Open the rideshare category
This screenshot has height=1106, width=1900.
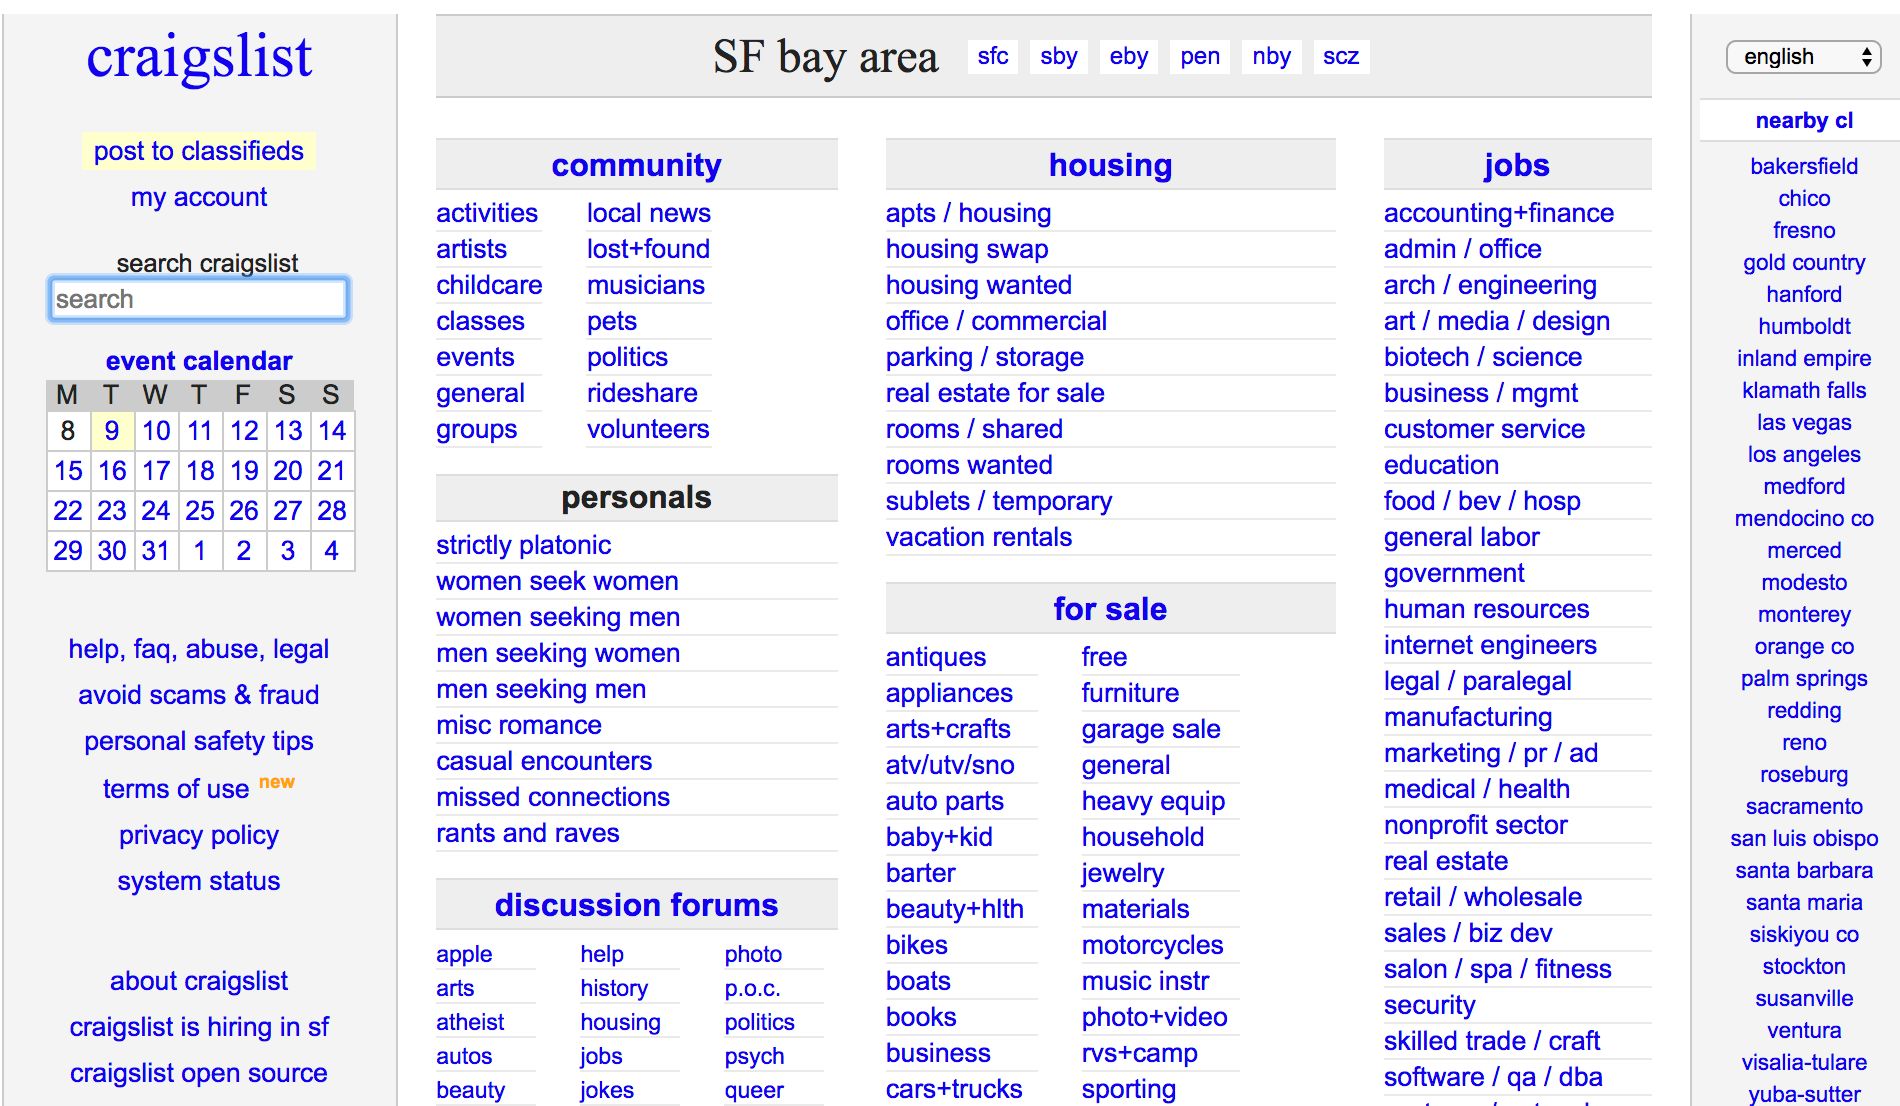point(642,393)
